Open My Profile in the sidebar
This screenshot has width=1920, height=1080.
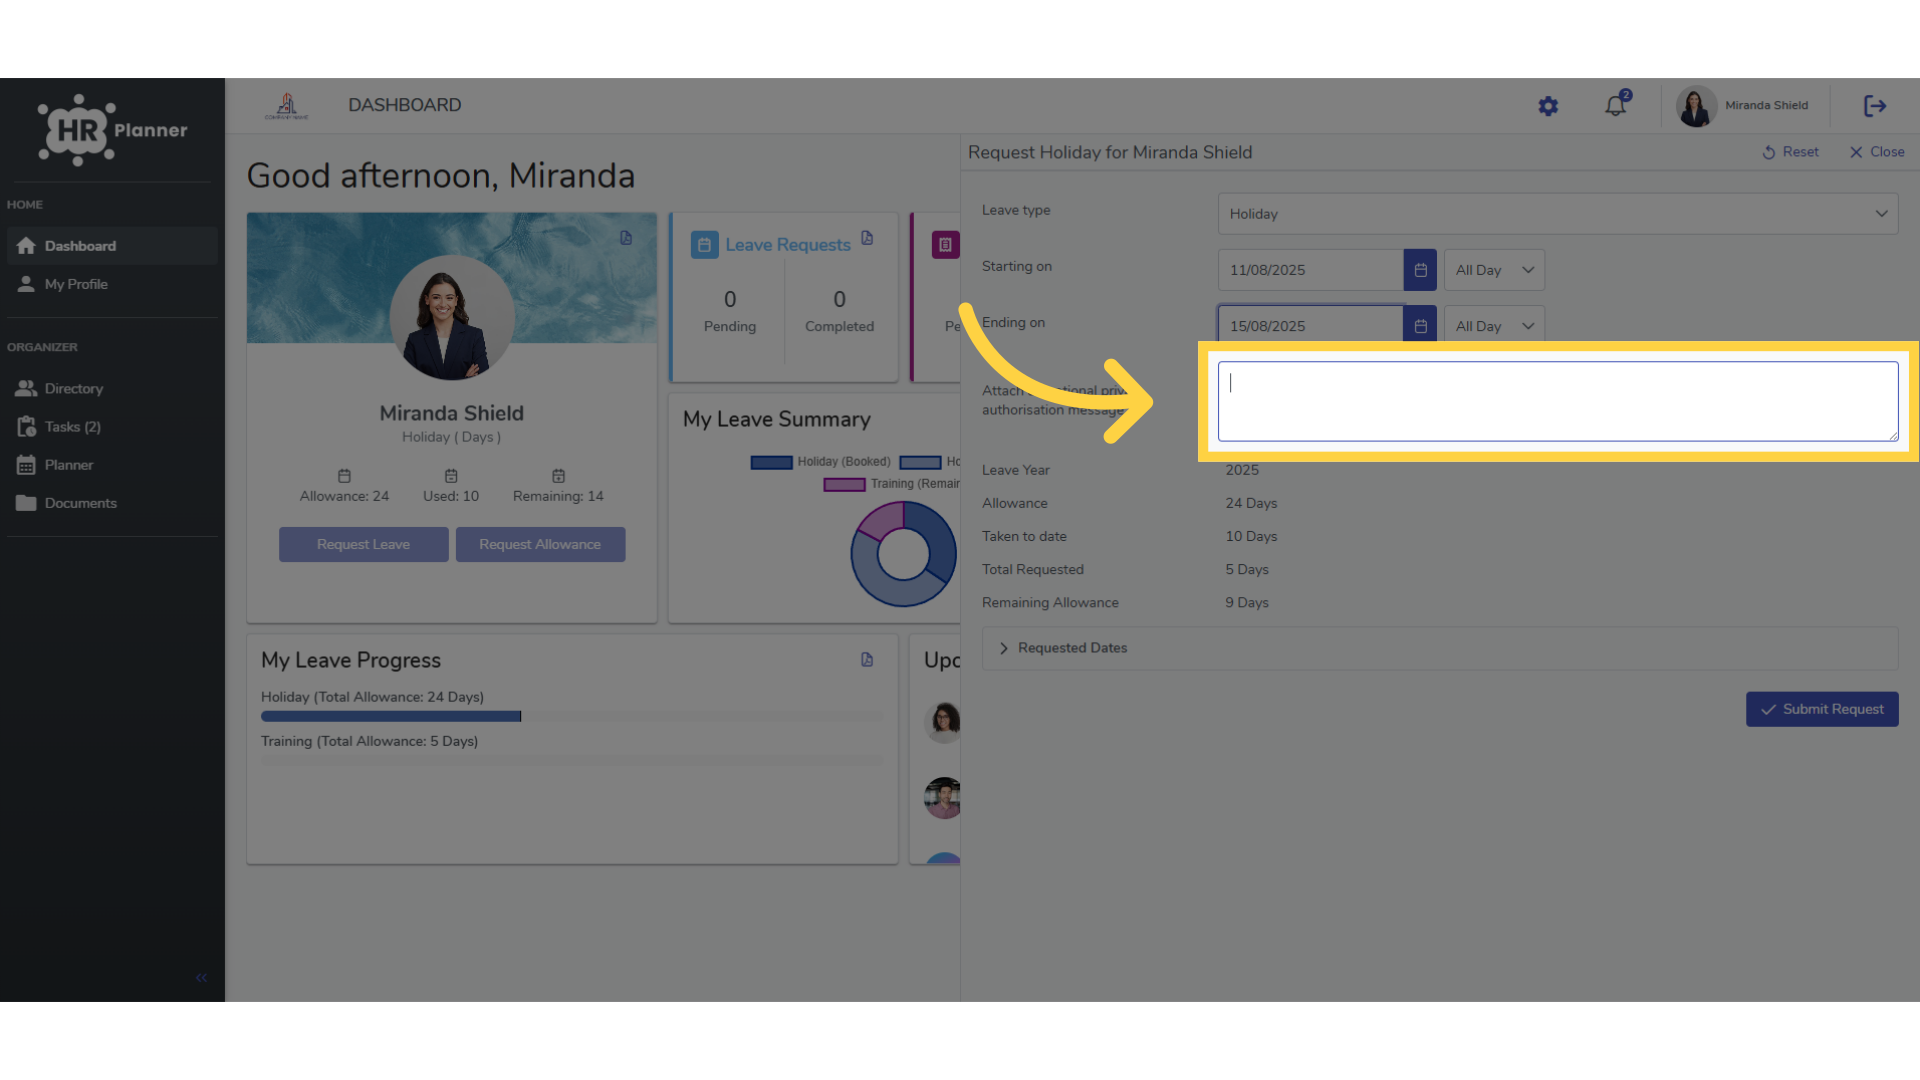112,284
